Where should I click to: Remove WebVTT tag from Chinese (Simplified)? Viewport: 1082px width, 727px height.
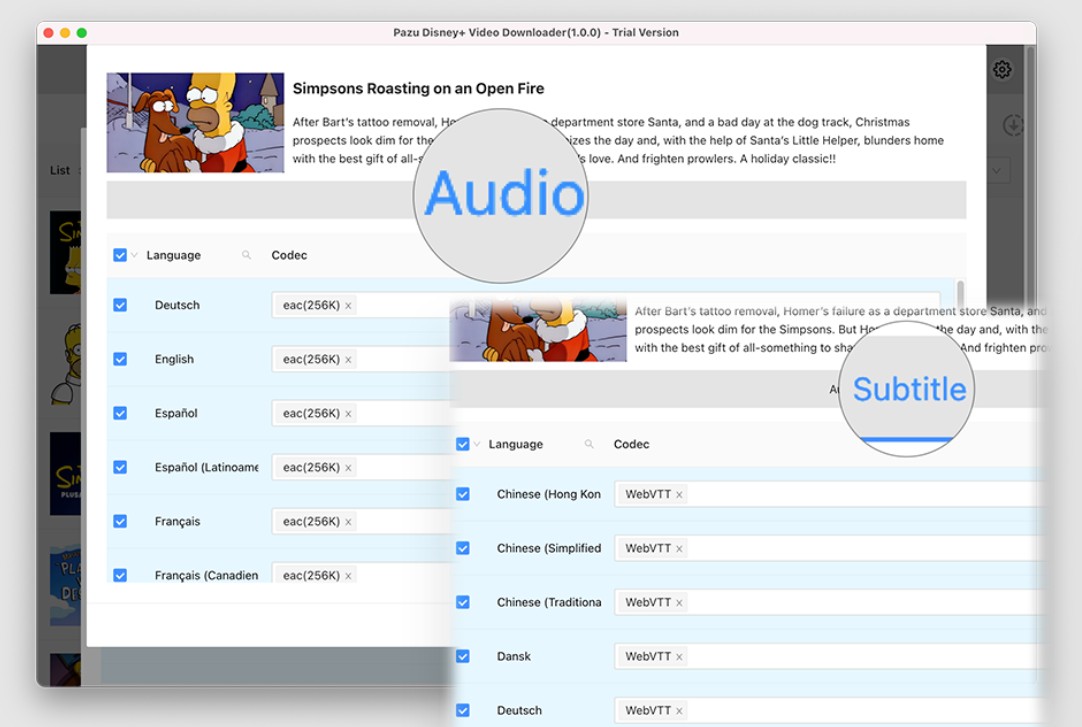tap(679, 549)
